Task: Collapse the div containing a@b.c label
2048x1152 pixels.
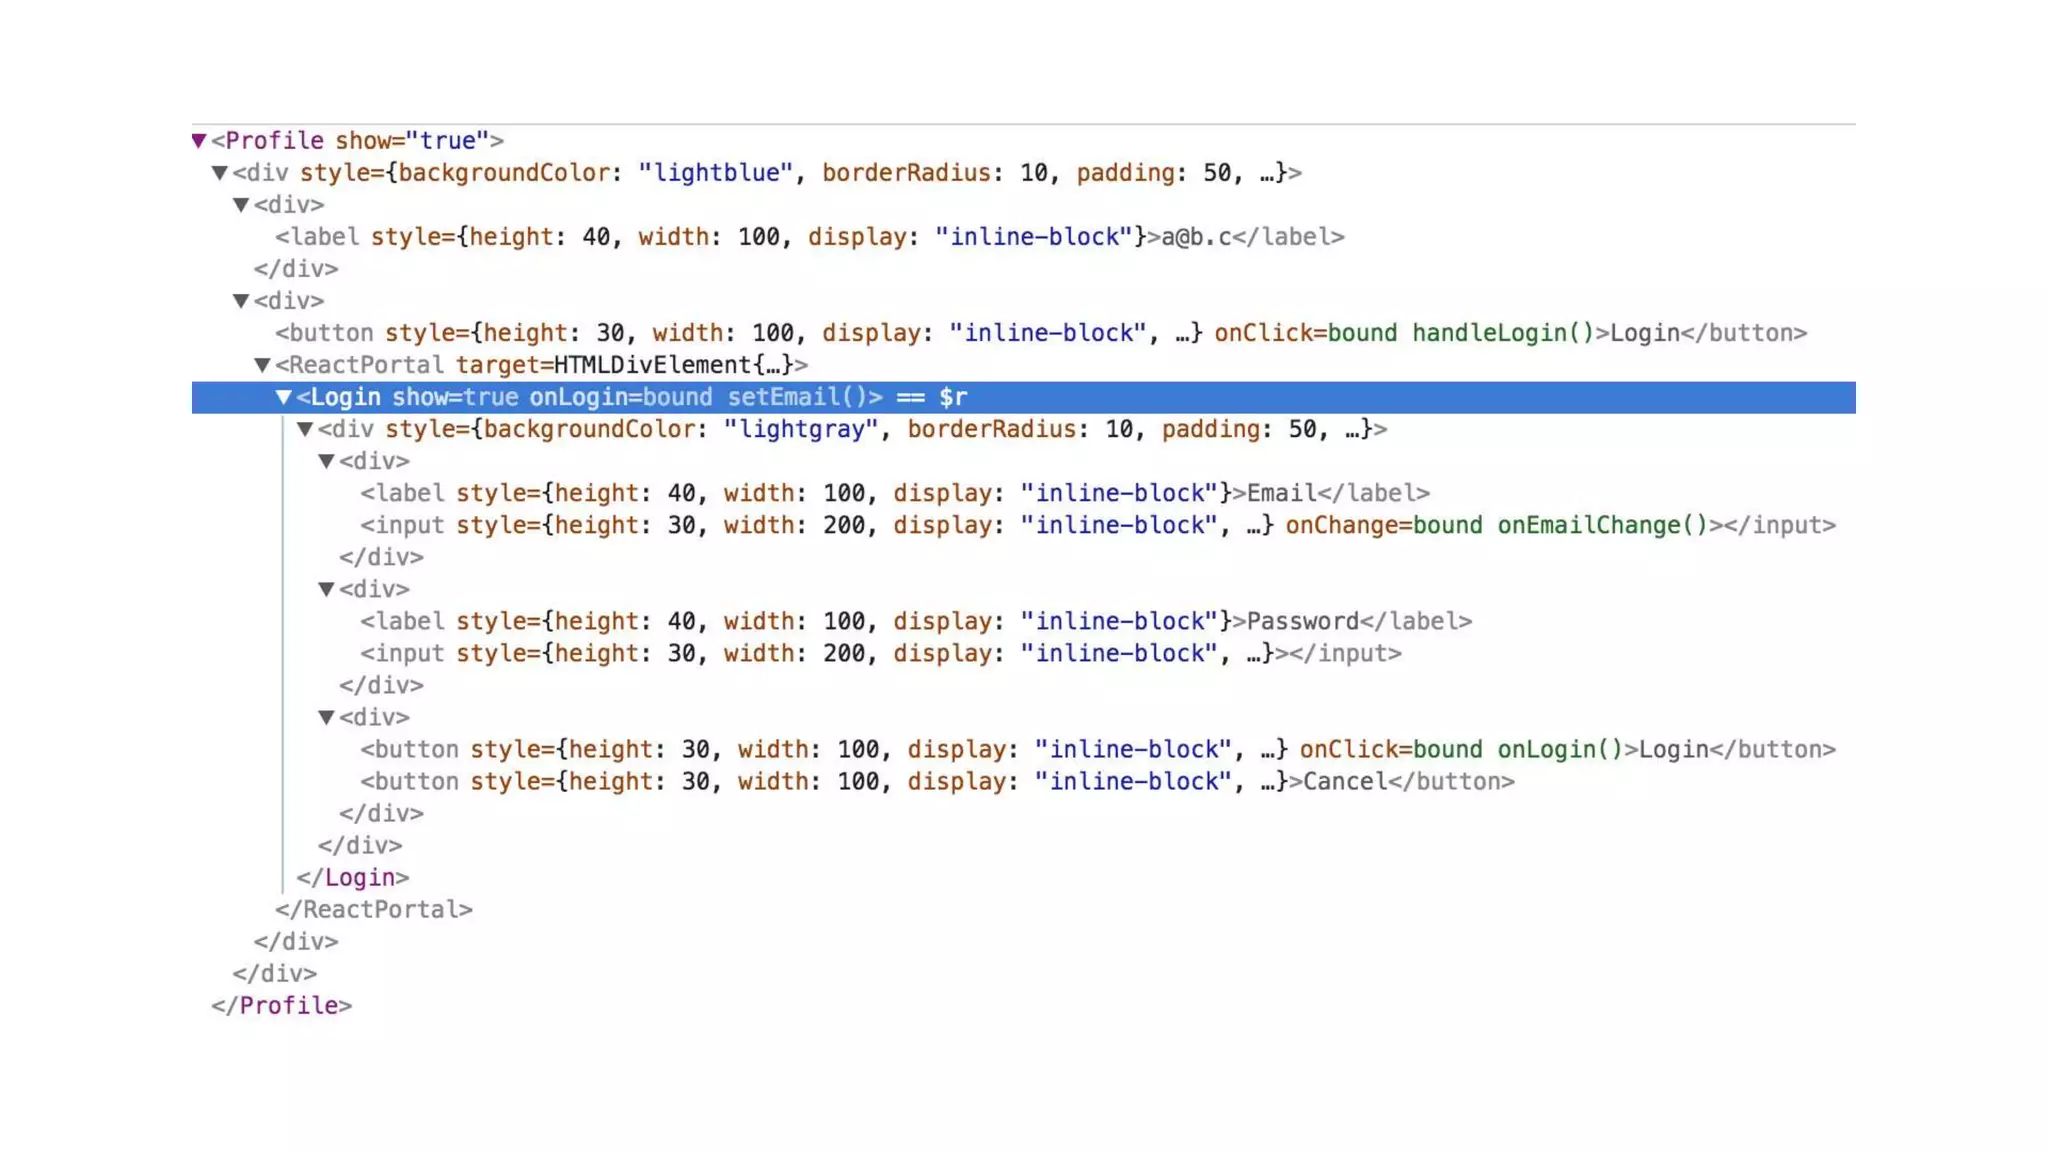Action: point(241,205)
